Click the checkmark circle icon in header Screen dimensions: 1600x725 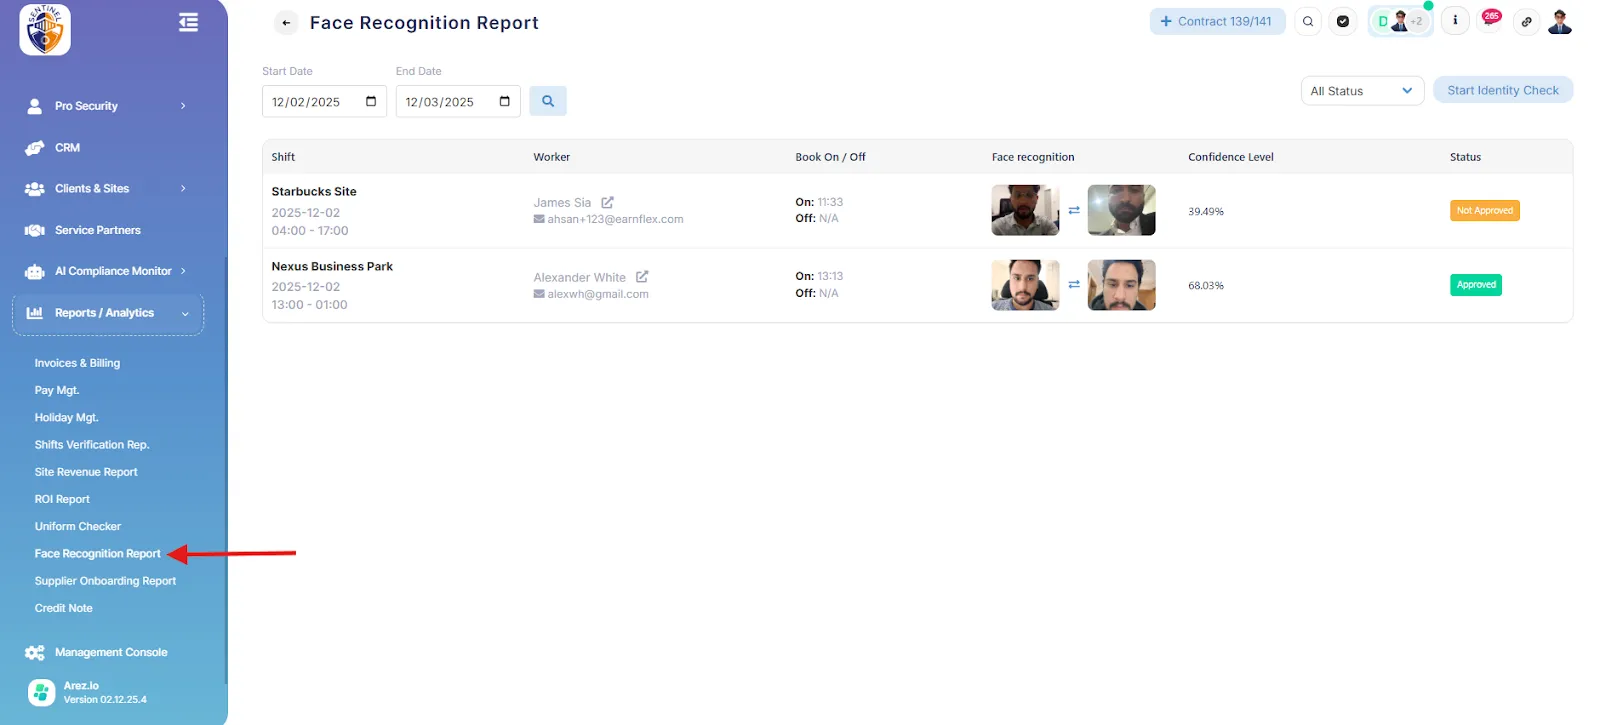point(1342,21)
